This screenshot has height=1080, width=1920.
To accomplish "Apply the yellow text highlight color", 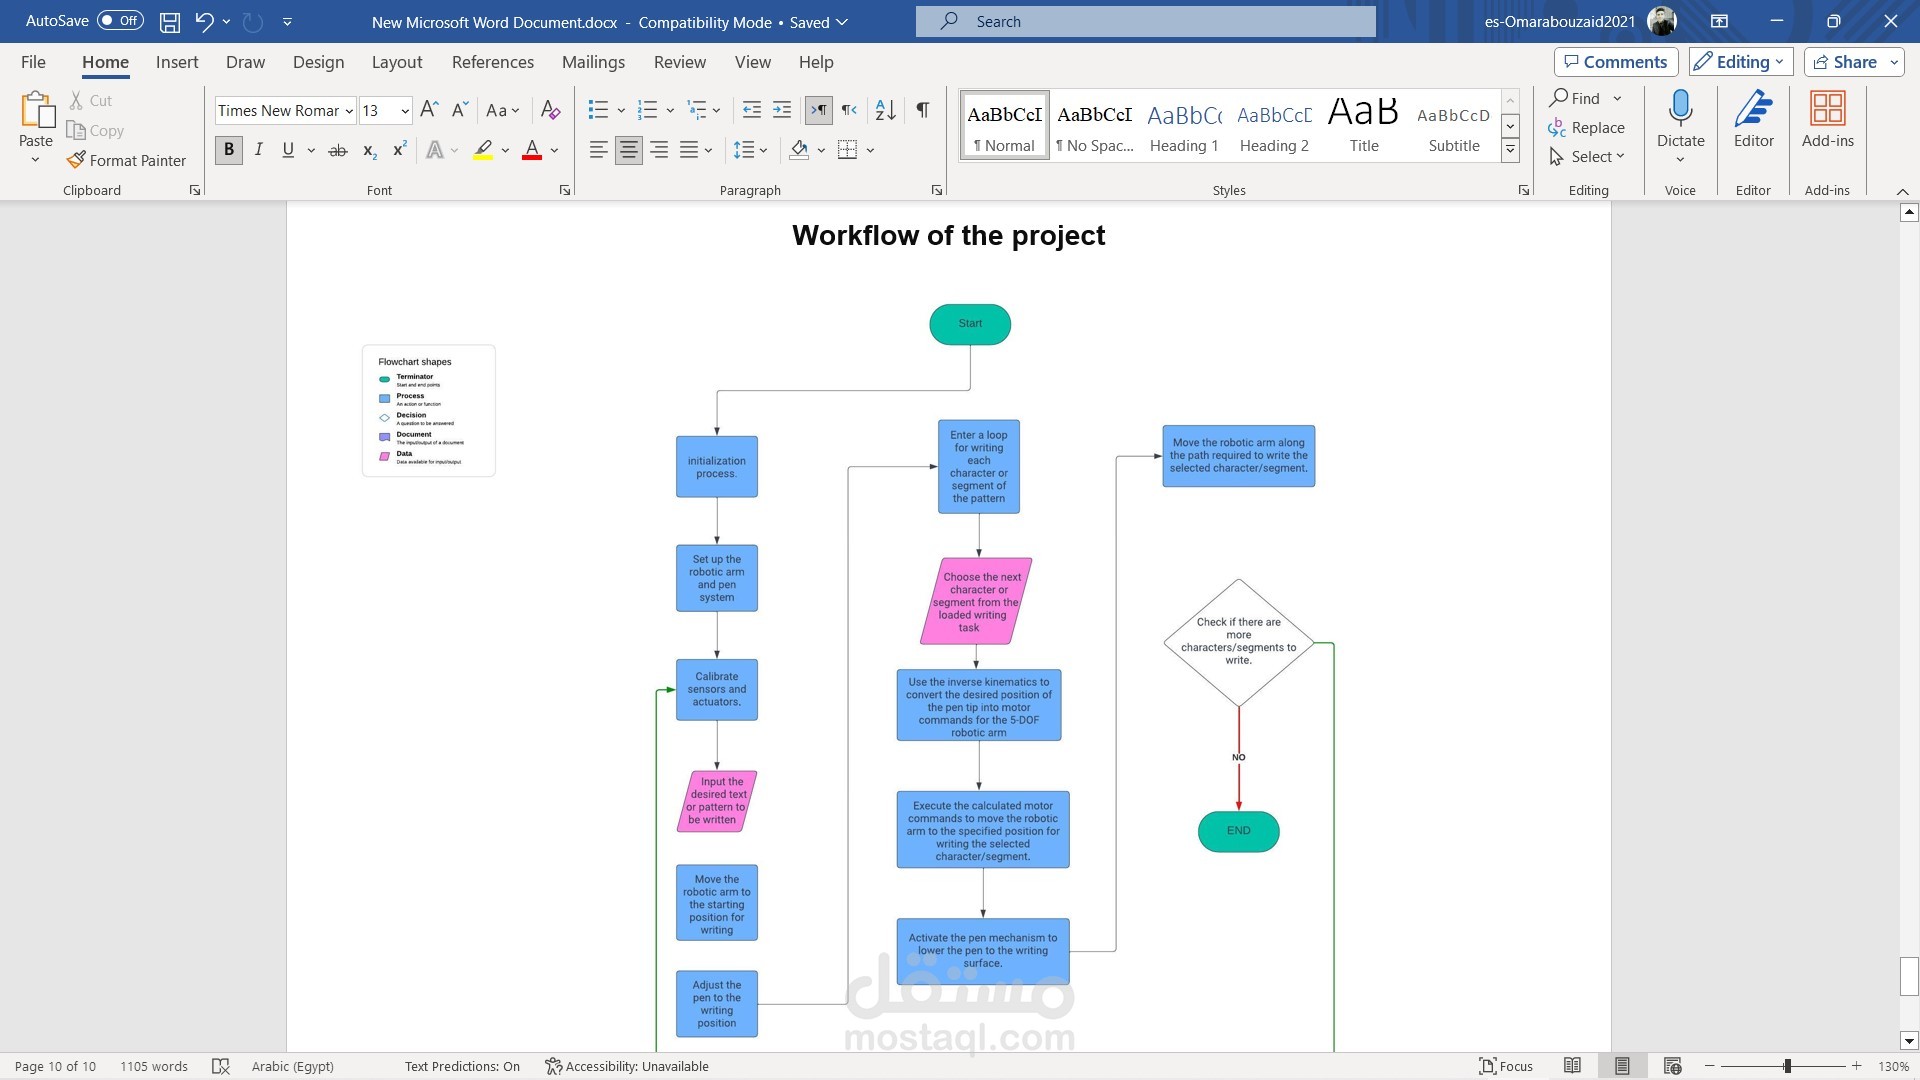I will [x=483, y=150].
